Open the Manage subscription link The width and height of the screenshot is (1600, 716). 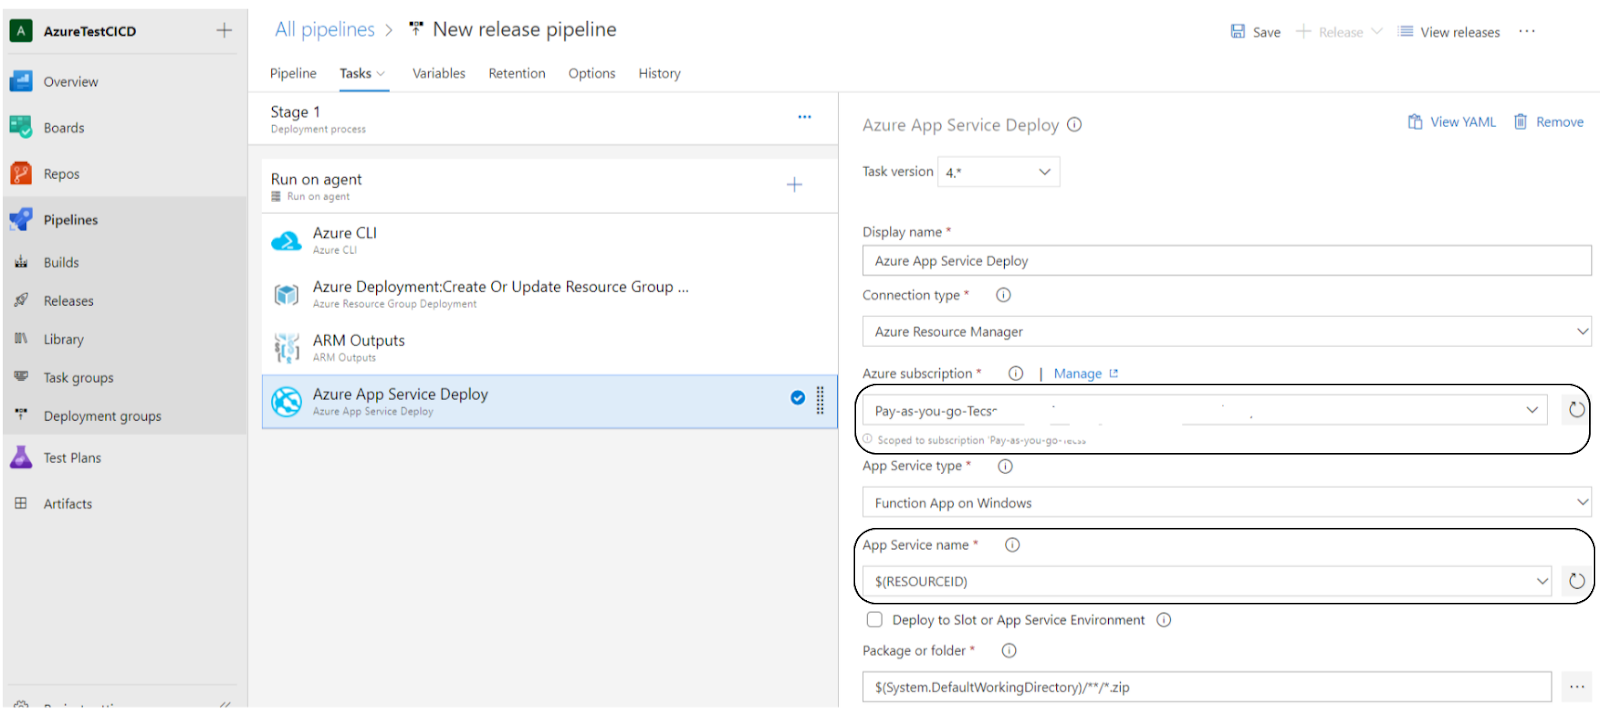(1078, 374)
